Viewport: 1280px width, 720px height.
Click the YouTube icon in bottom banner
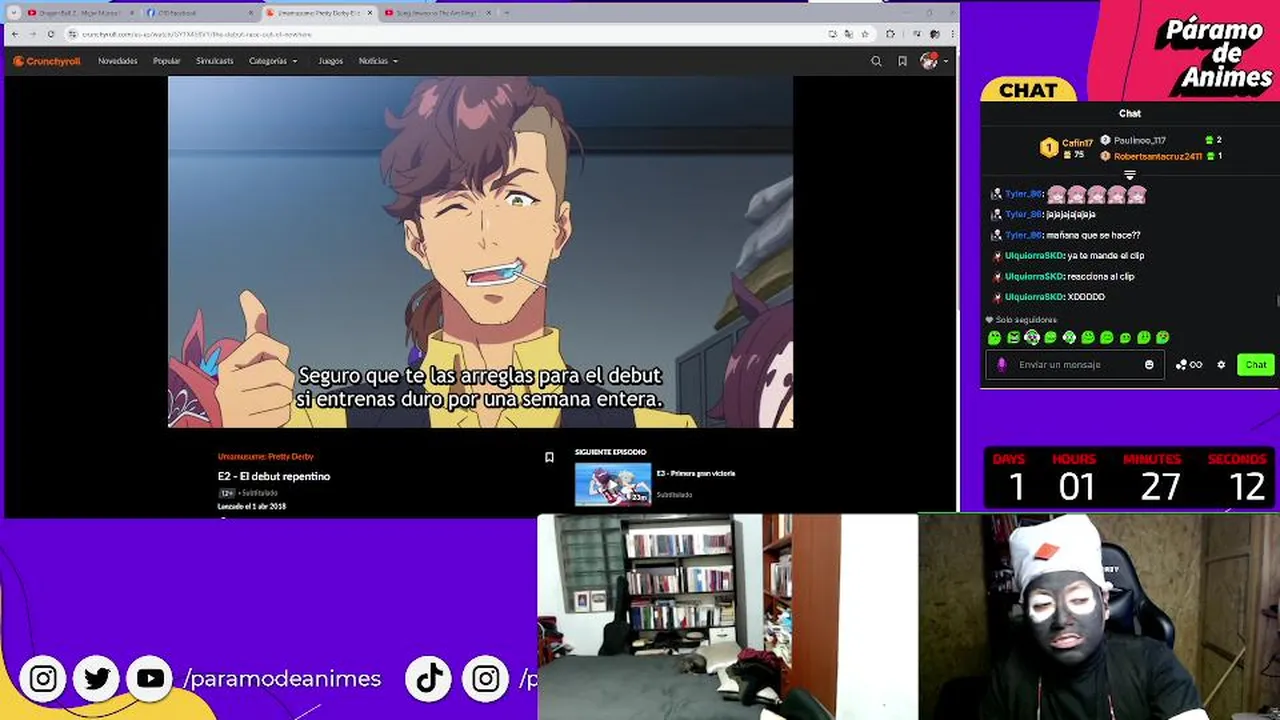151,679
